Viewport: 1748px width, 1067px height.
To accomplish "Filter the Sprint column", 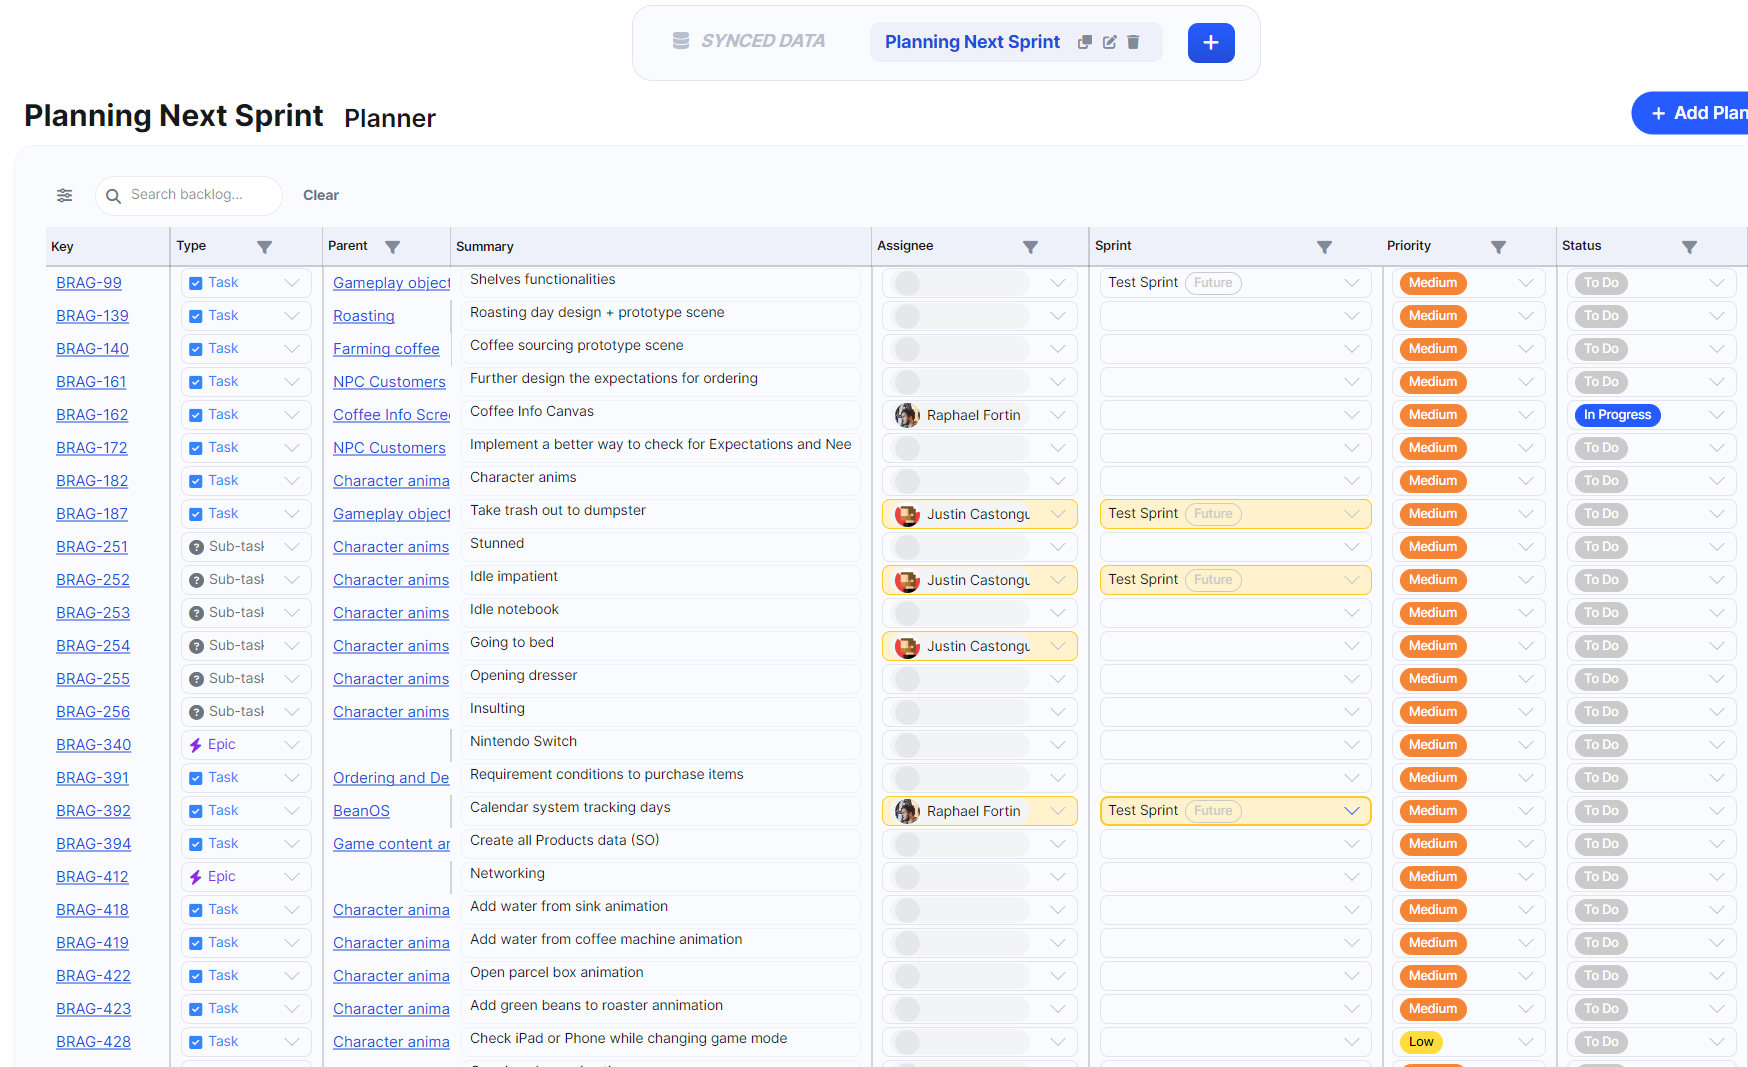I will click(1324, 247).
